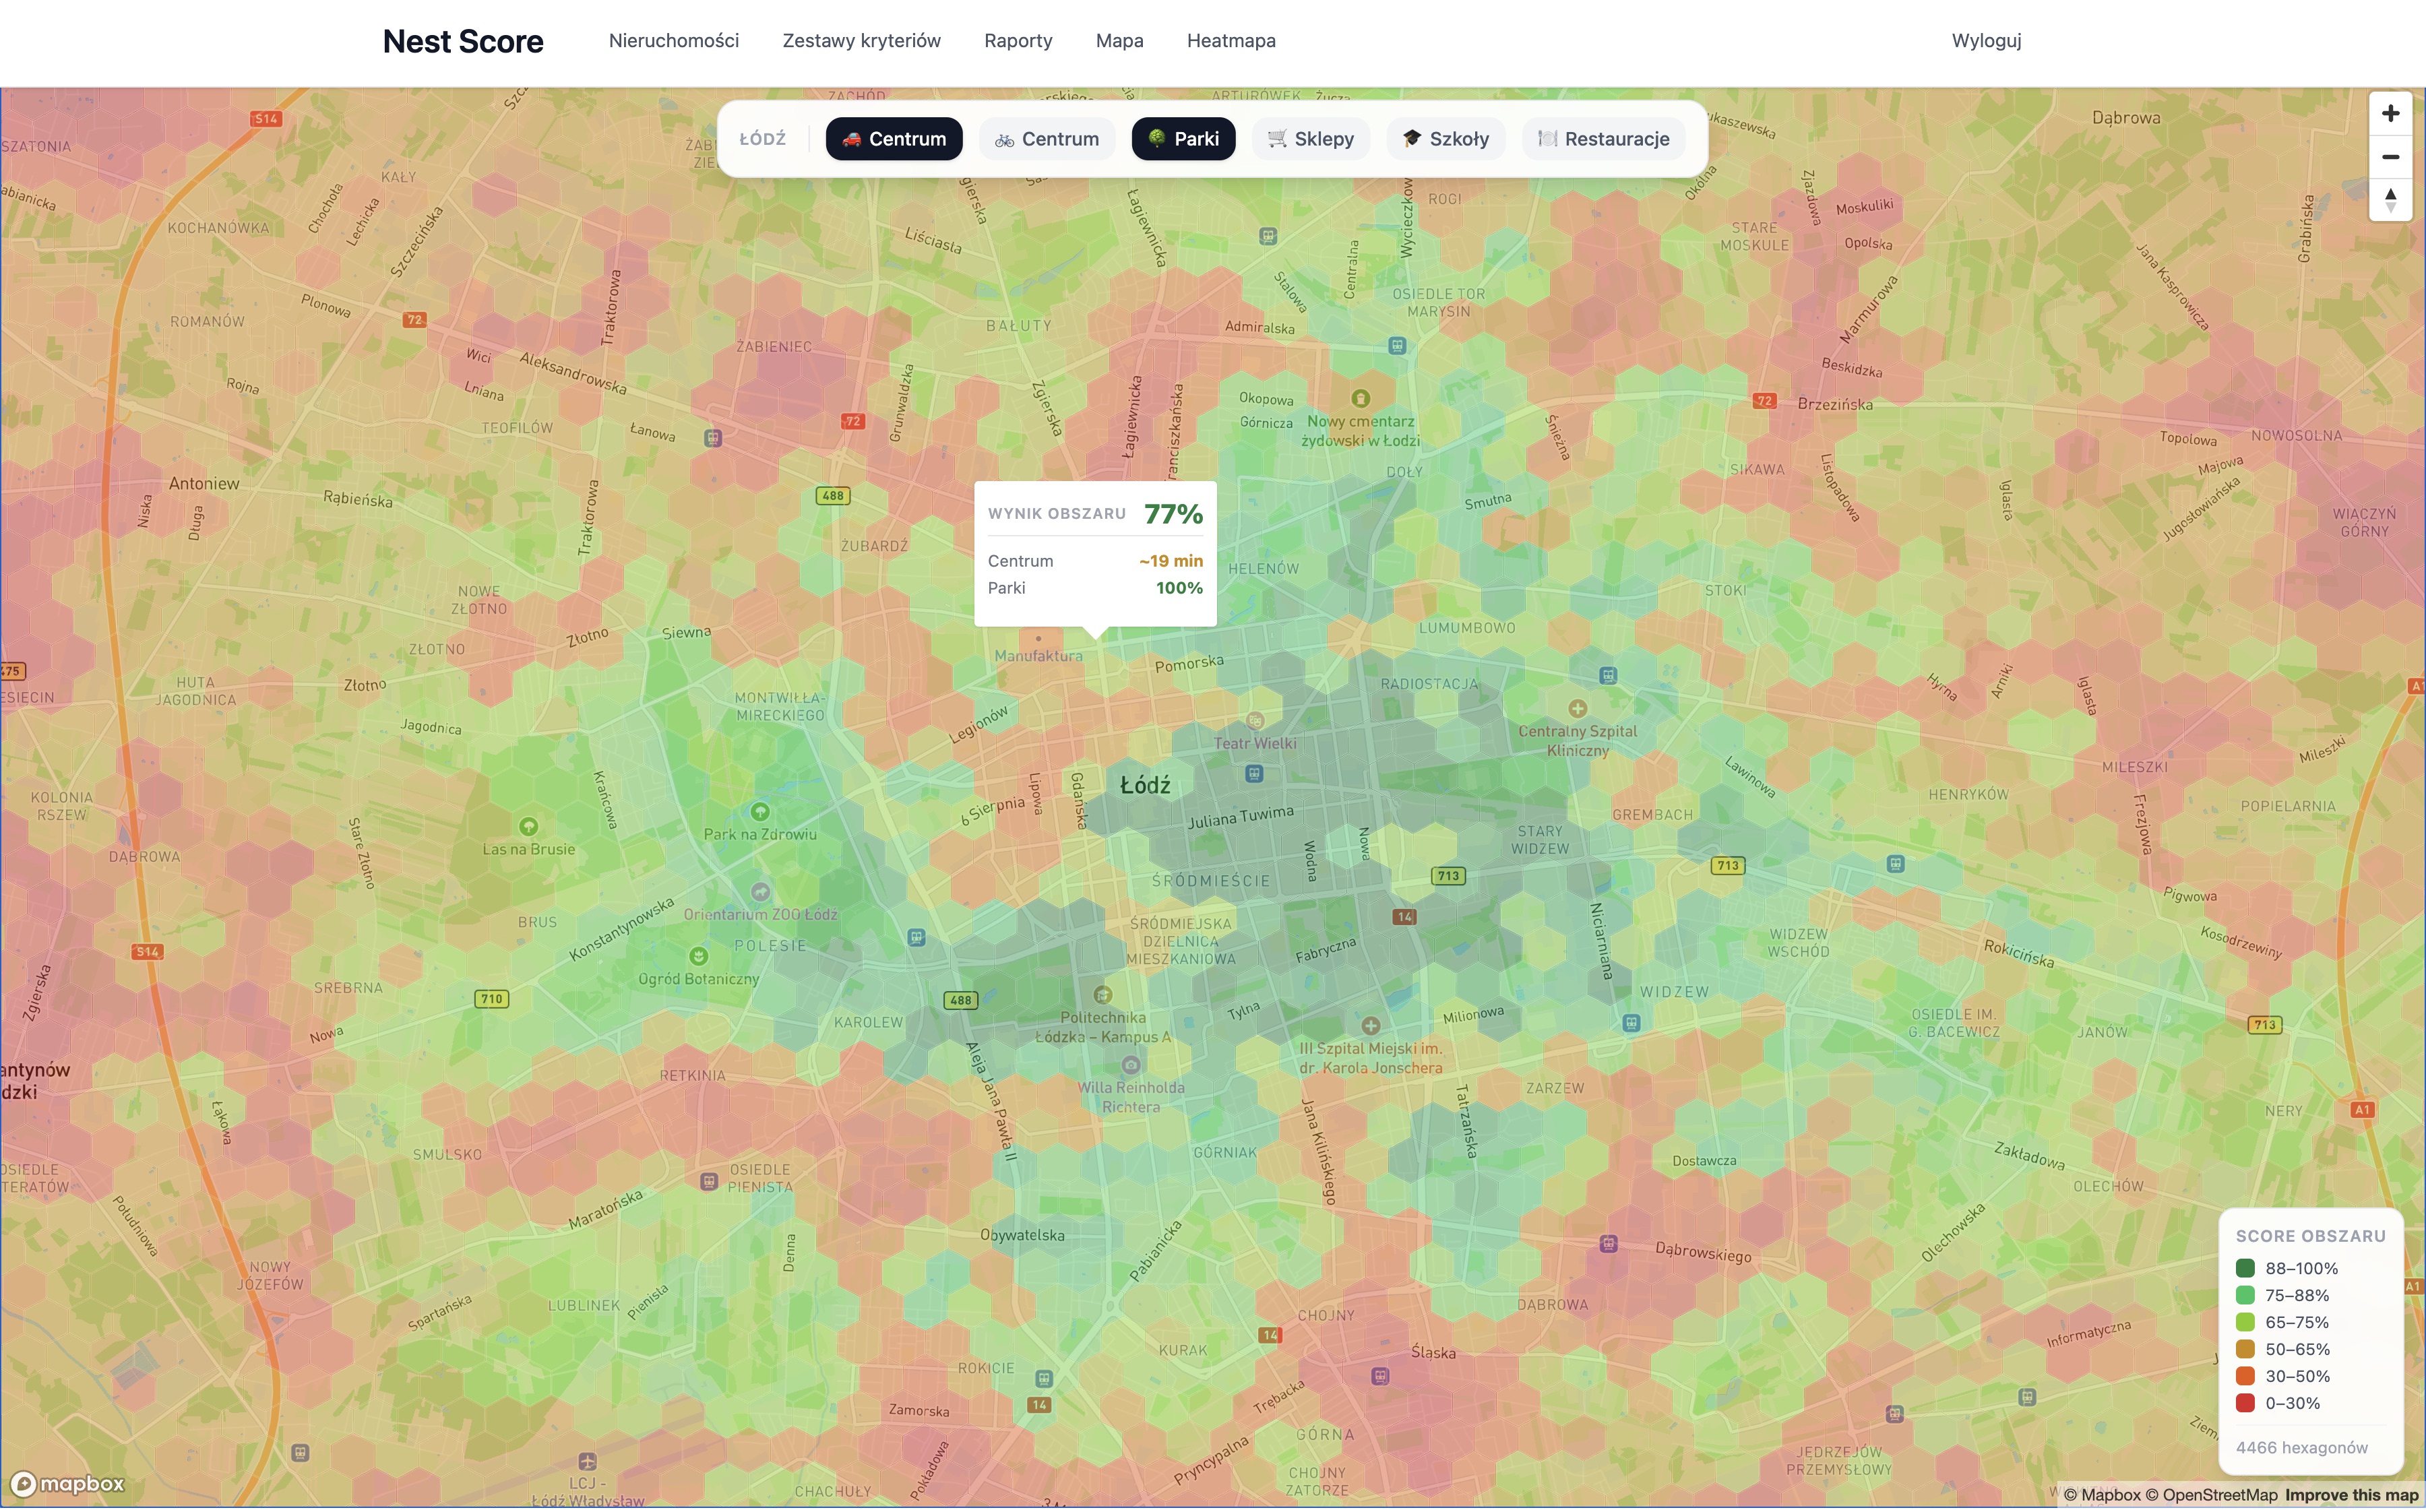Click the Parki 100% value in popup
The height and width of the screenshot is (1512, 2426).
[1179, 588]
